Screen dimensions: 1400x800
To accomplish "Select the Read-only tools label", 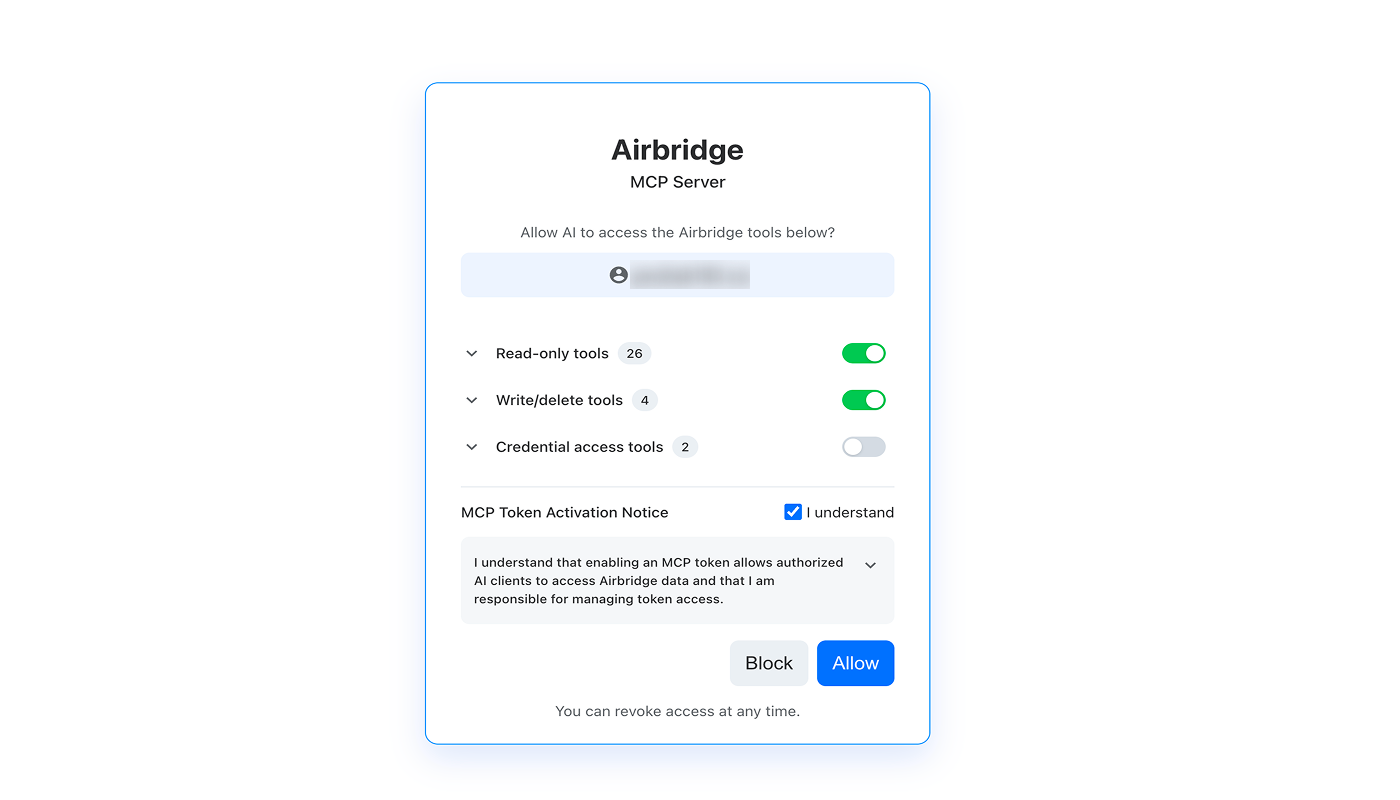I will [x=552, y=353].
